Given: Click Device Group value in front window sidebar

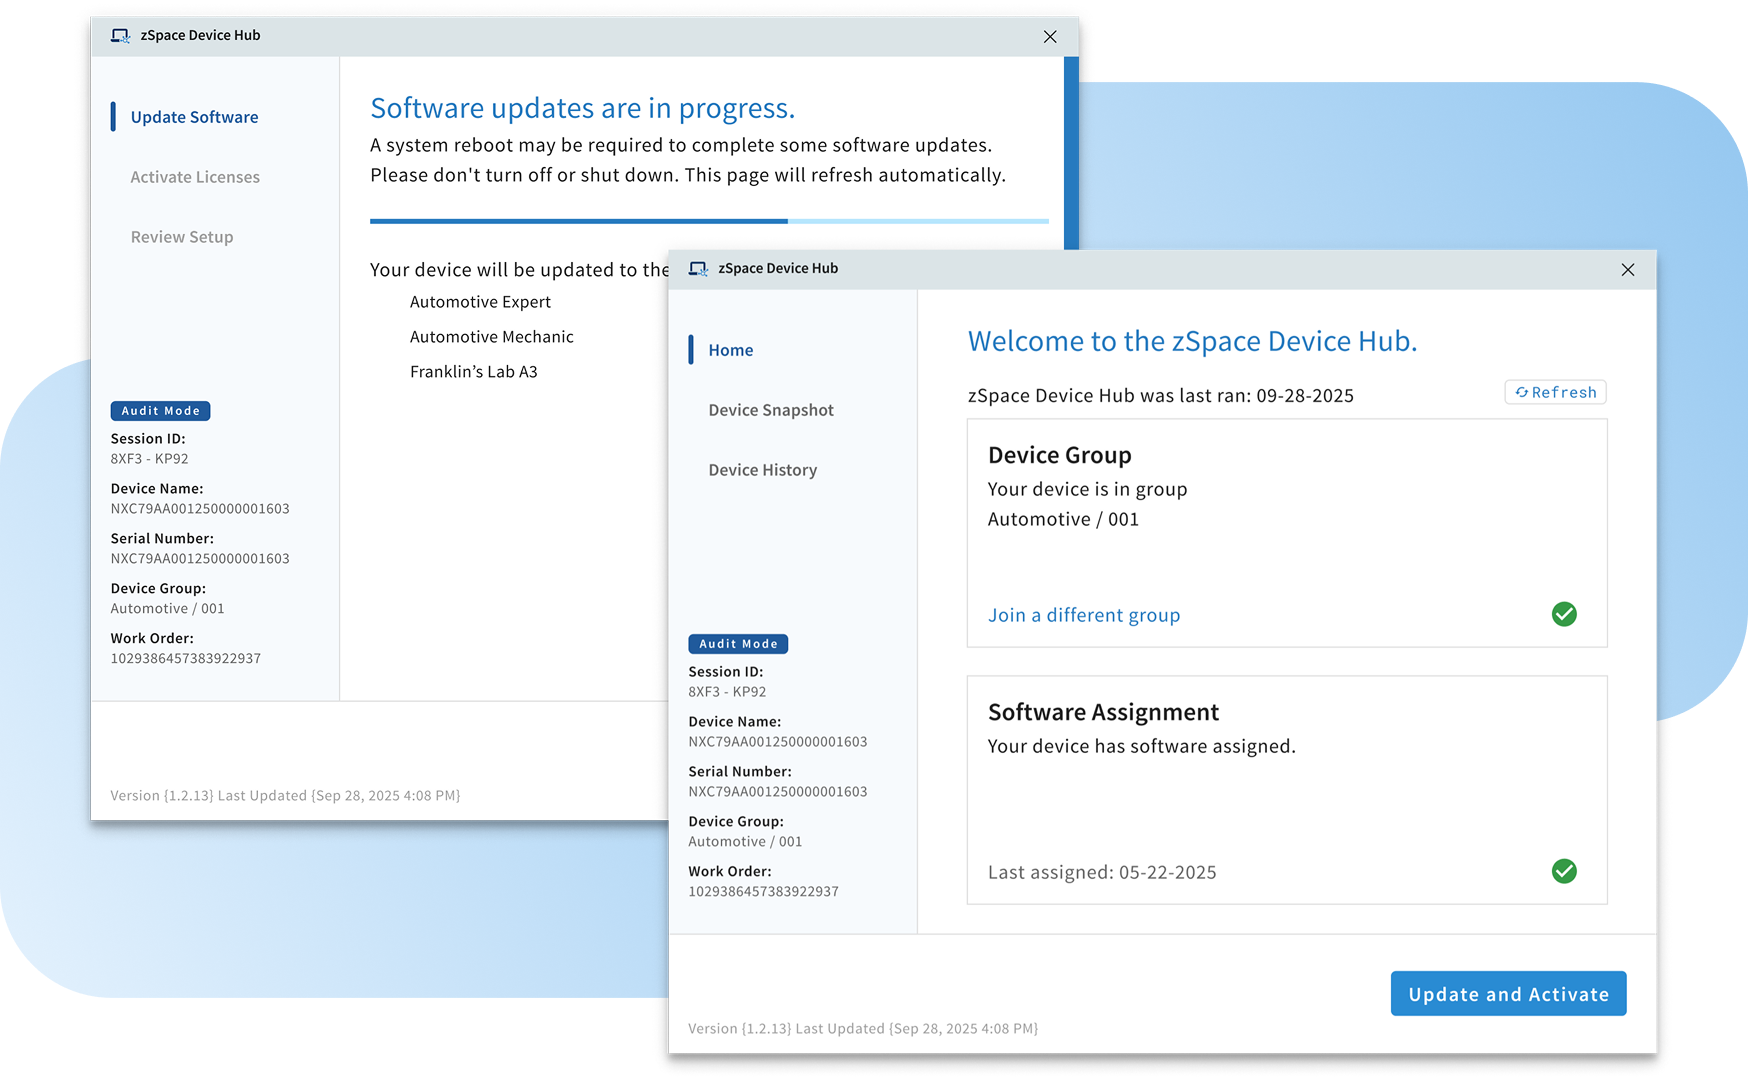Looking at the screenshot, I should click(745, 841).
